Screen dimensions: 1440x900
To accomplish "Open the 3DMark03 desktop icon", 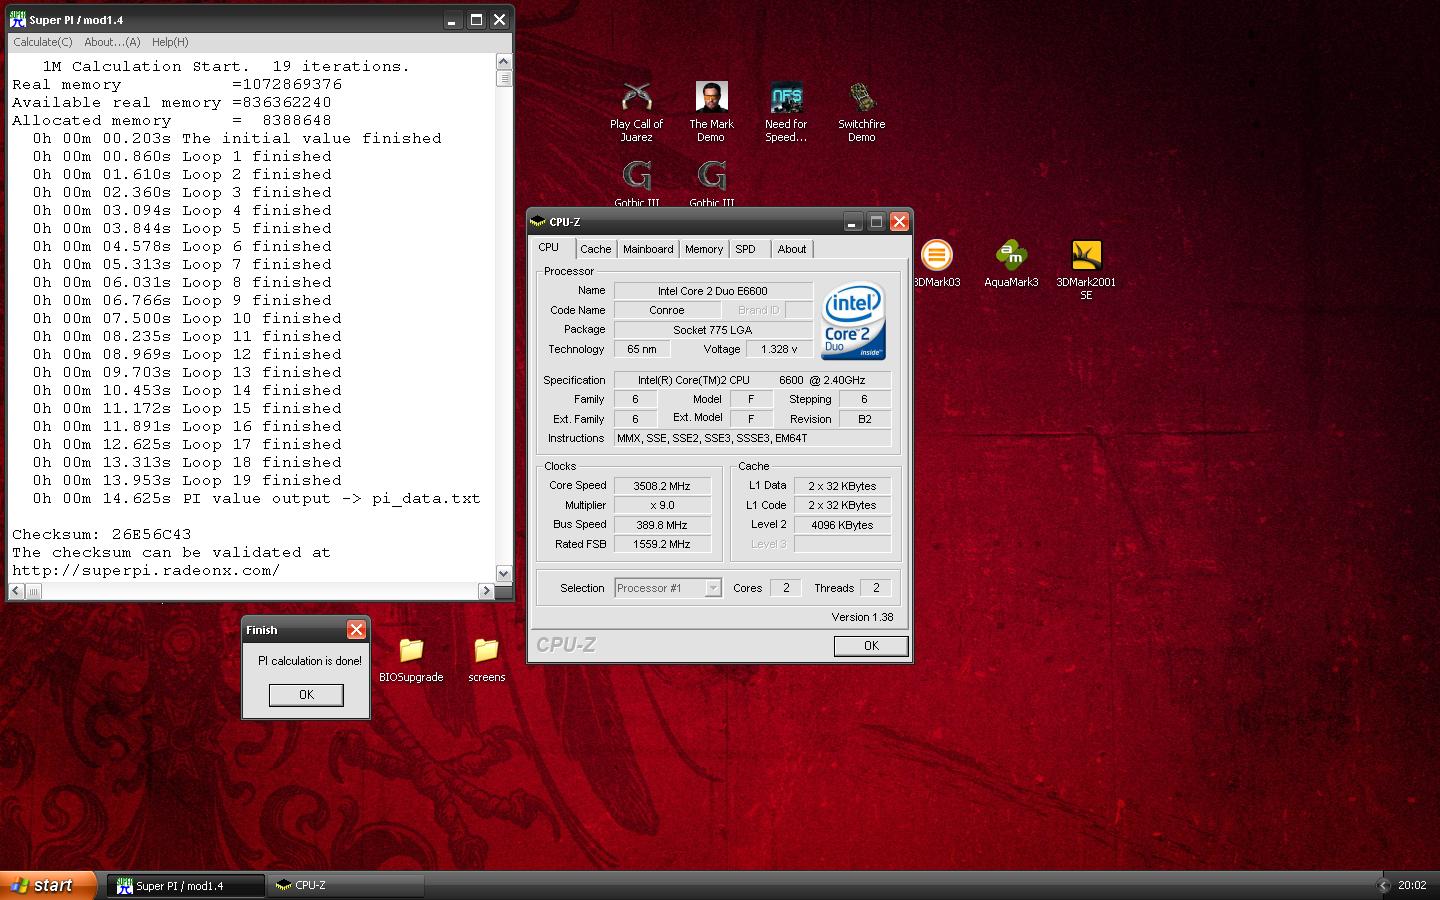I will [936, 264].
